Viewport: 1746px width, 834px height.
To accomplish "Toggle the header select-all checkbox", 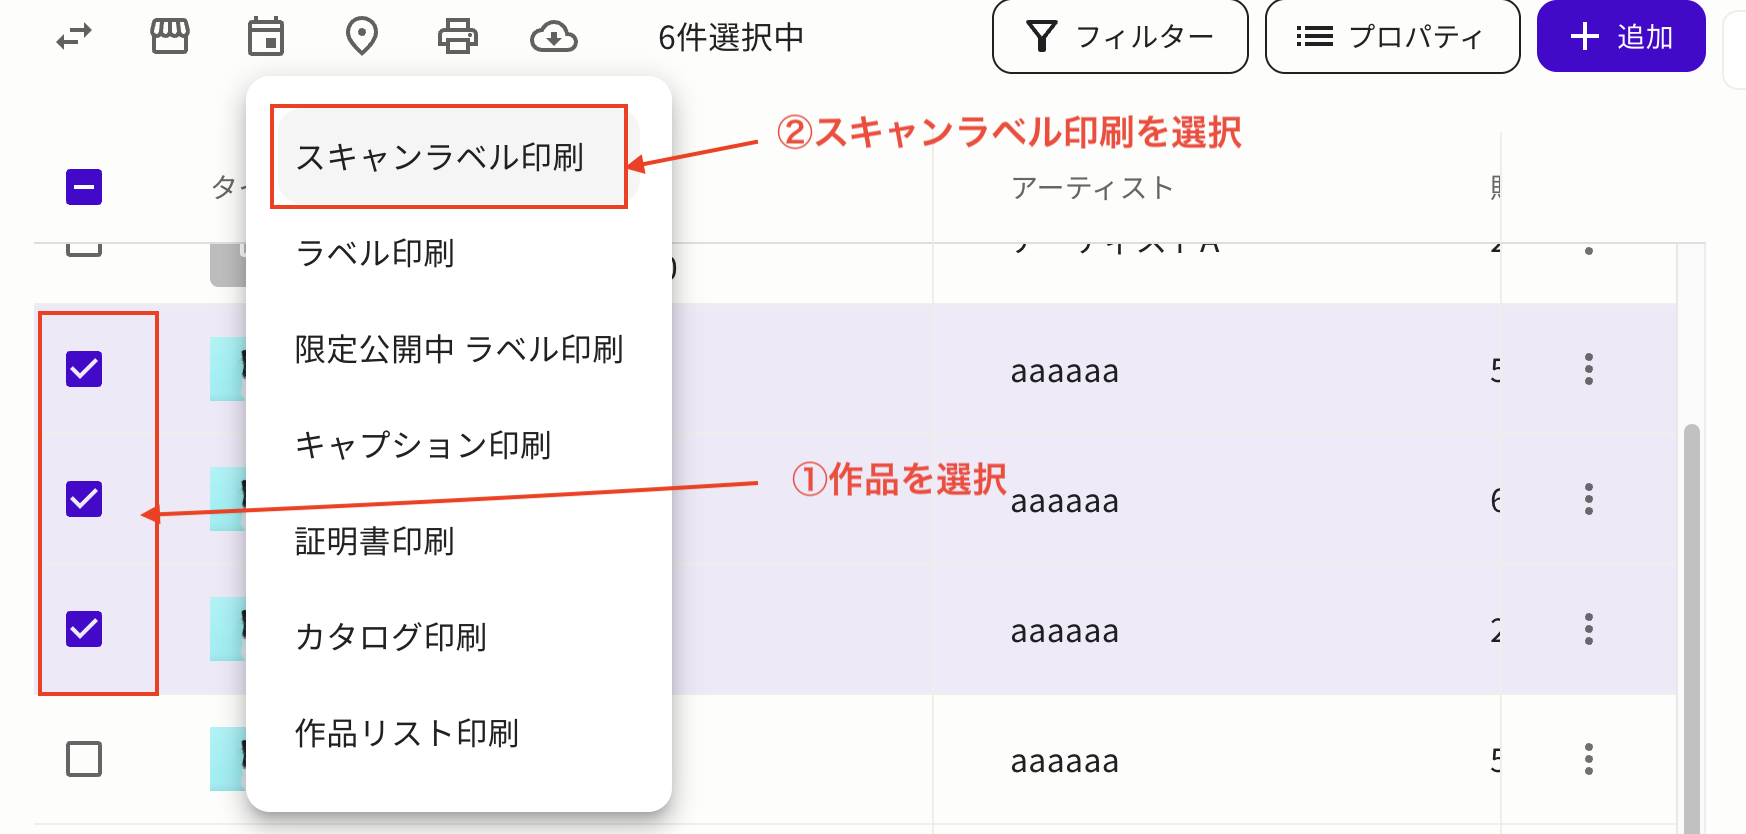I will [x=84, y=187].
